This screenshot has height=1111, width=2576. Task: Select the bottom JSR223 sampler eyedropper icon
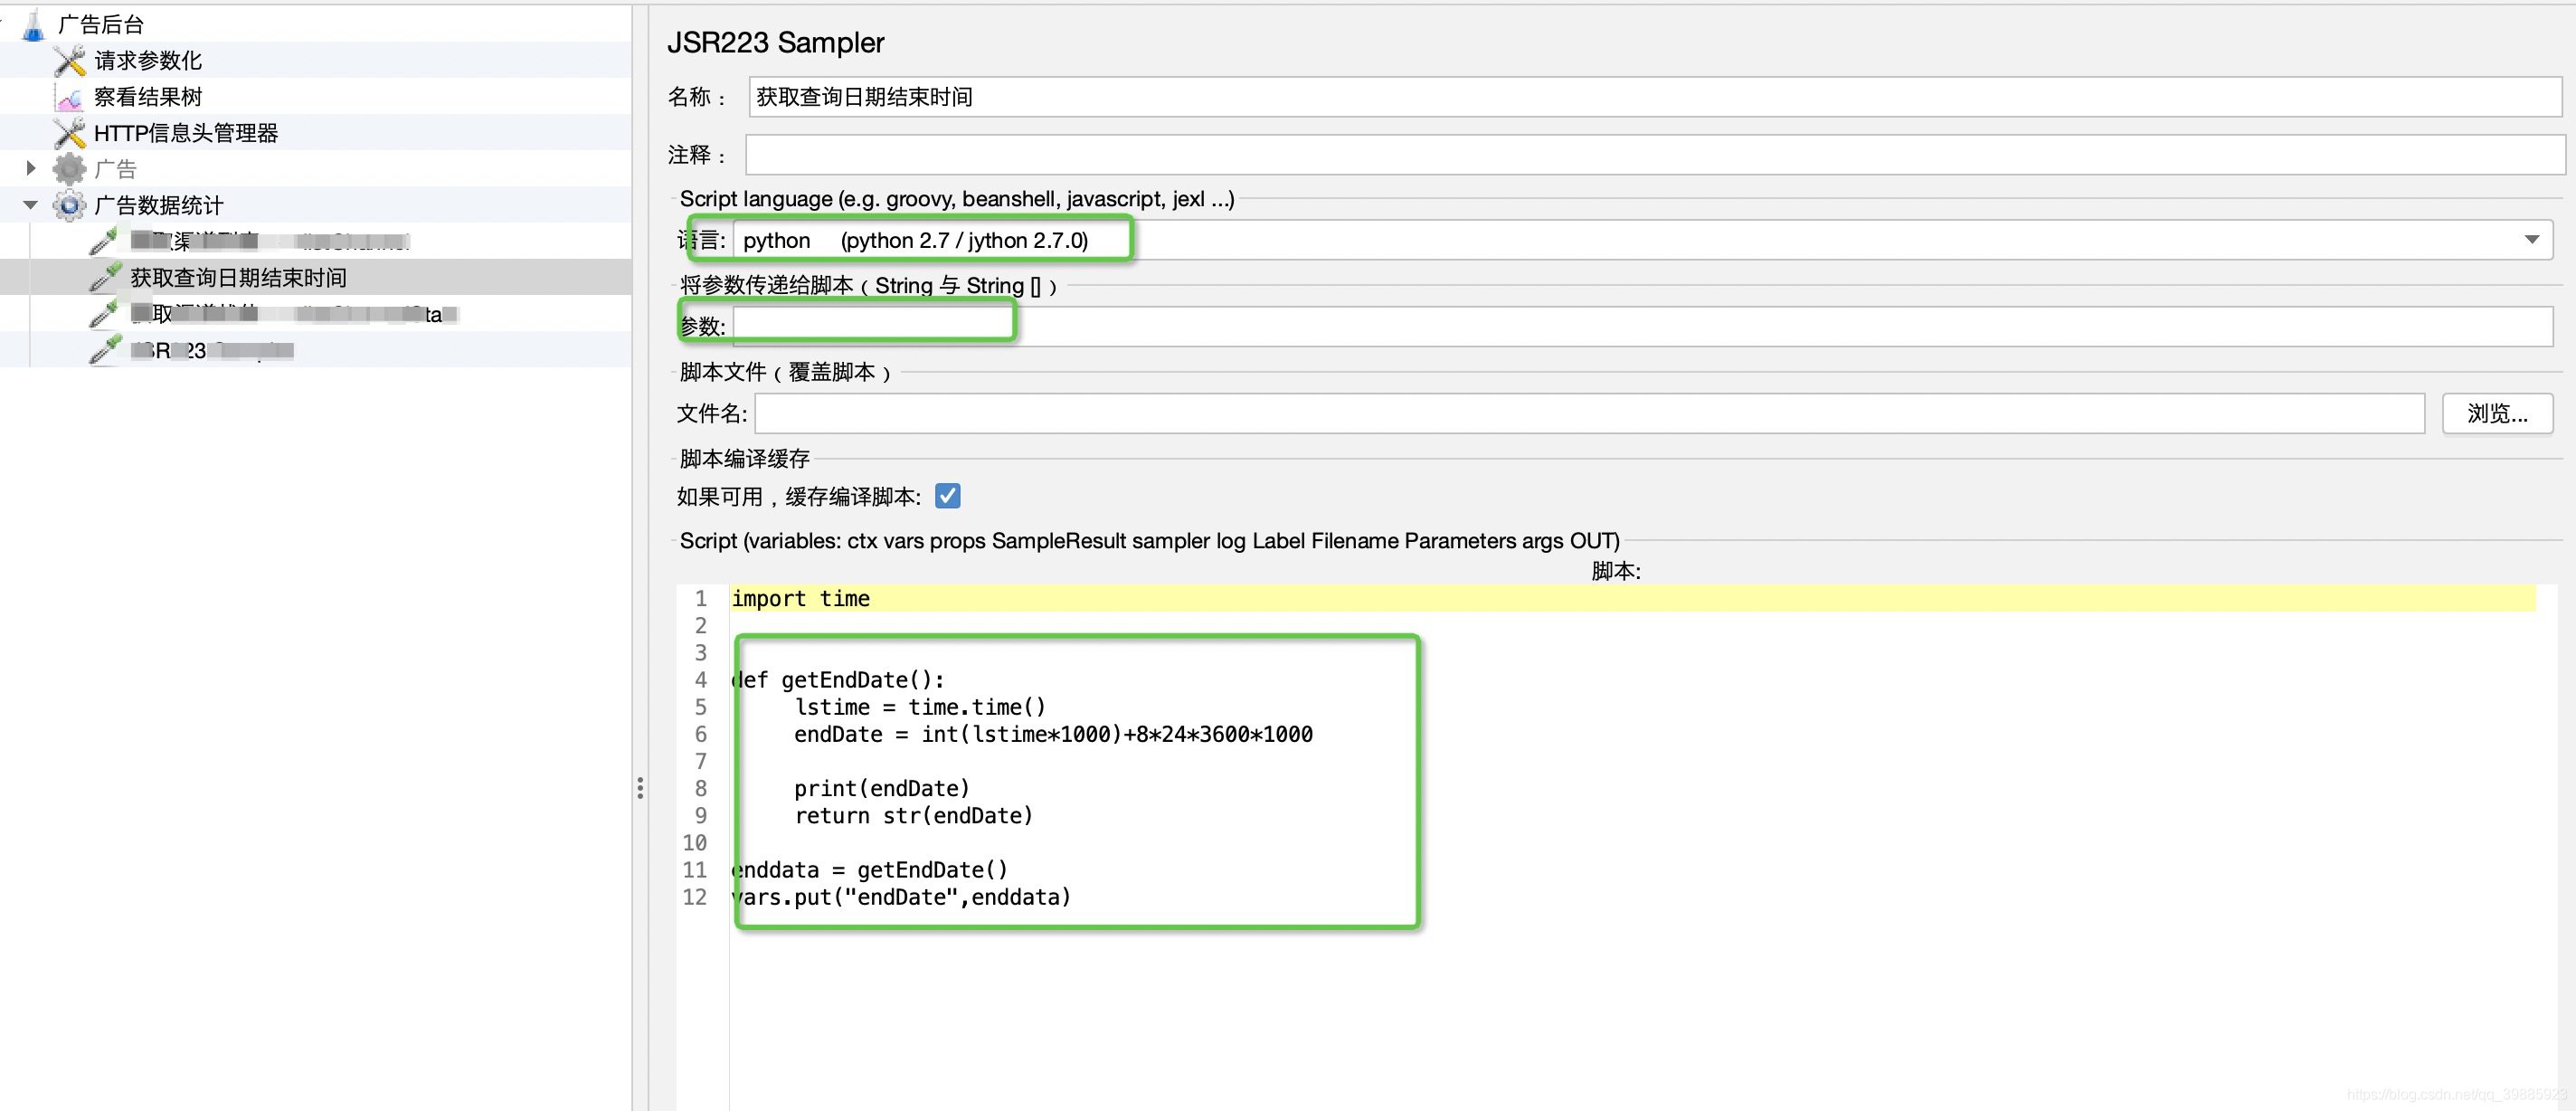(103, 349)
